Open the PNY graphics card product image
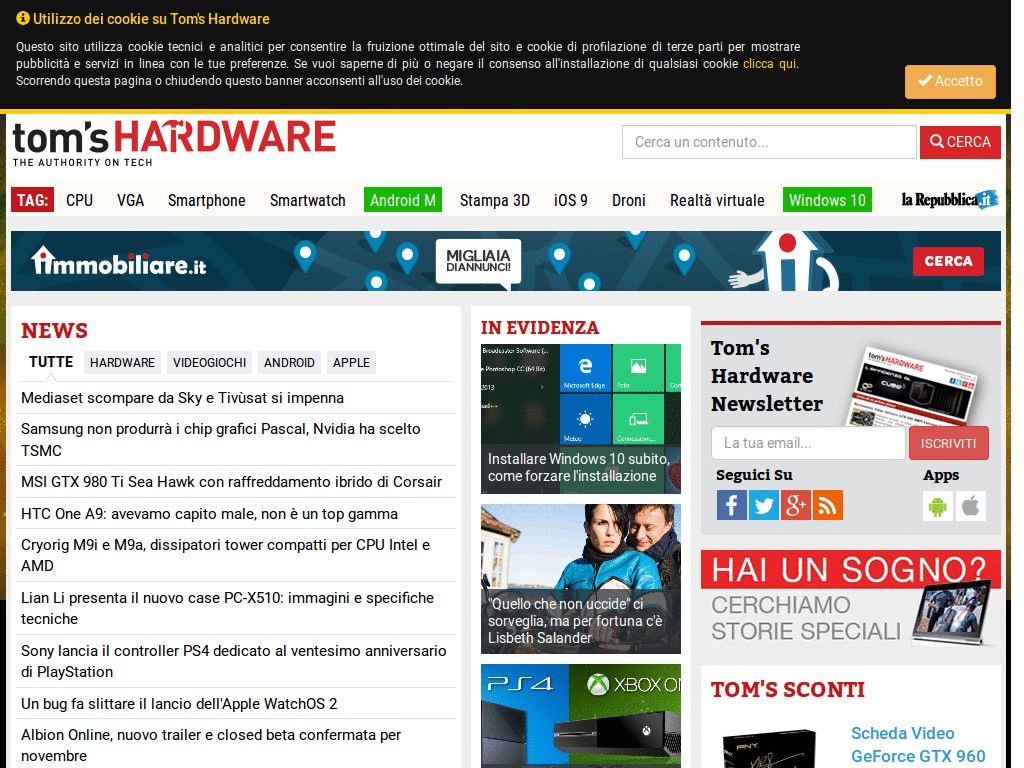The width and height of the screenshot is (1024, 768). 769,748
